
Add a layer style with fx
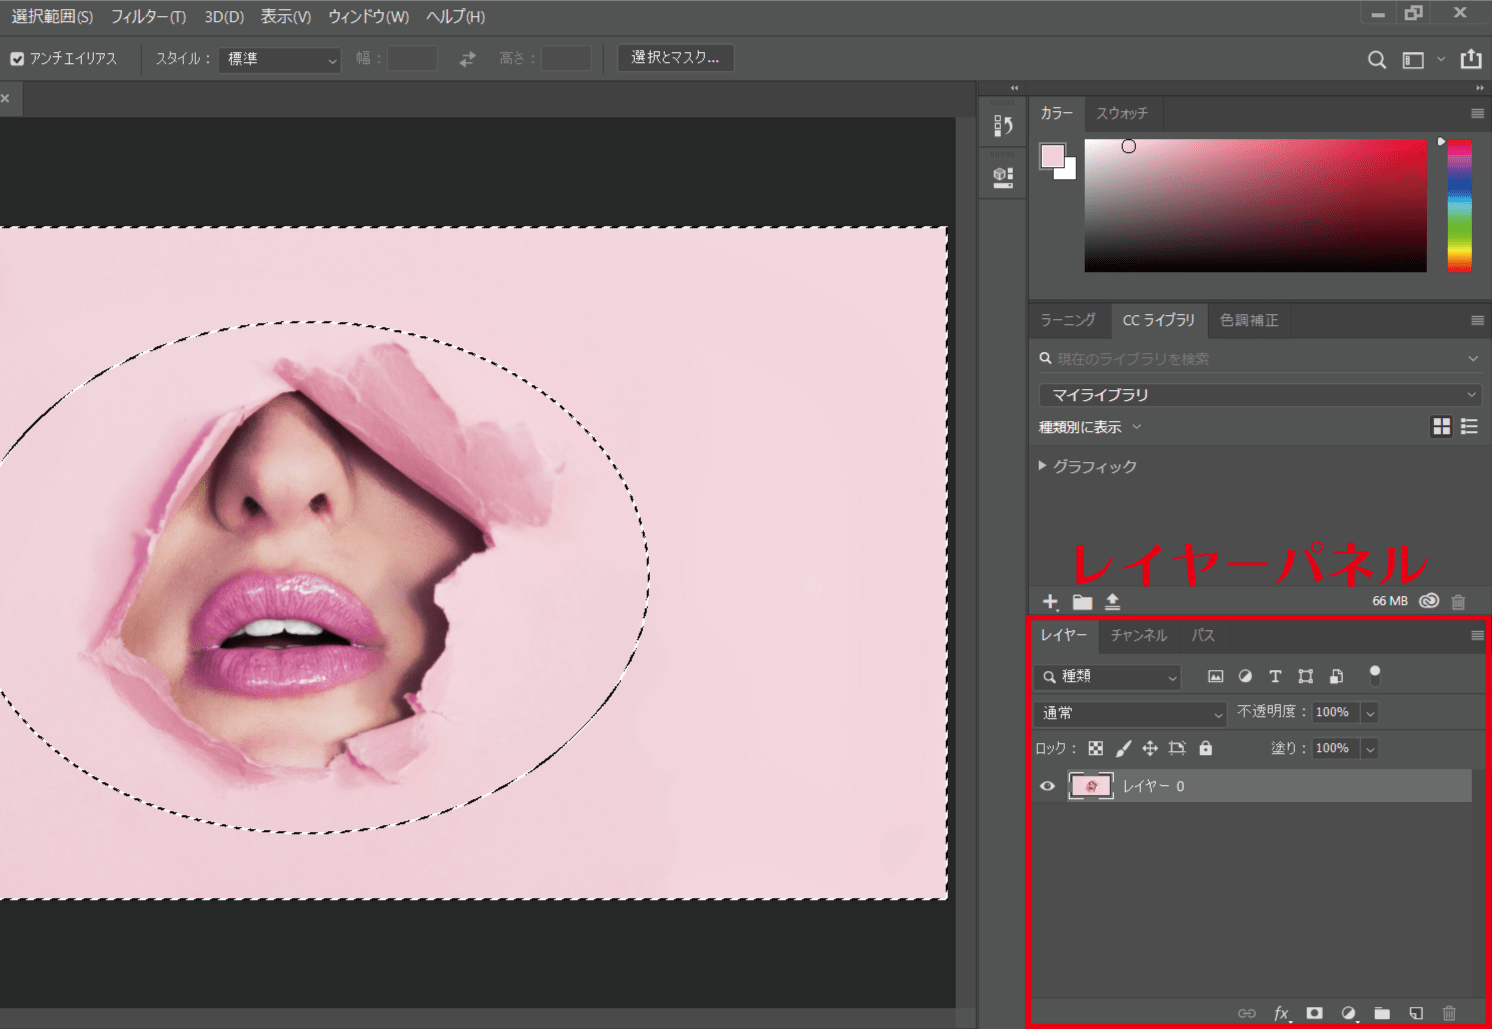click(x=1282, y=1013)
